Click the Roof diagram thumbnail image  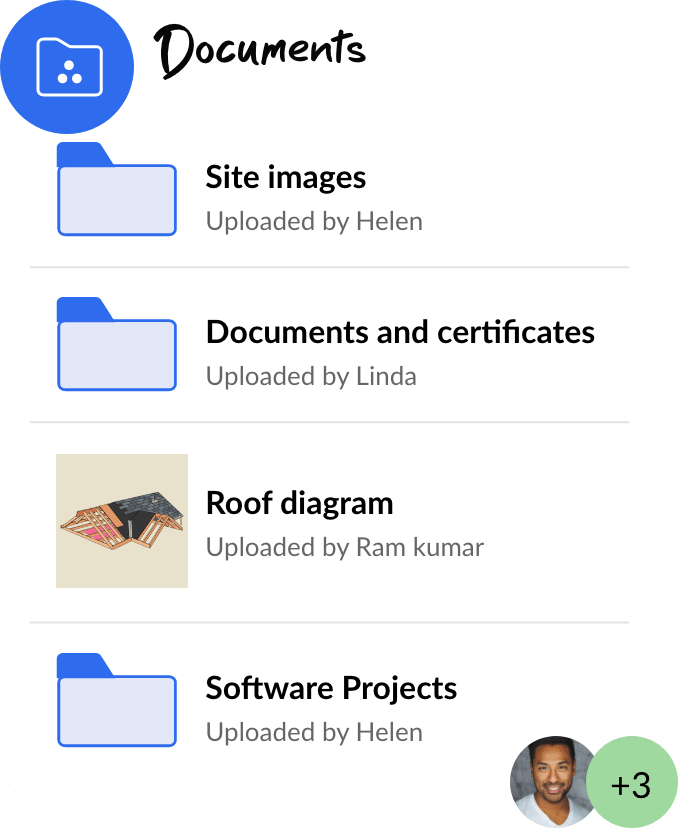coord(121,519)
